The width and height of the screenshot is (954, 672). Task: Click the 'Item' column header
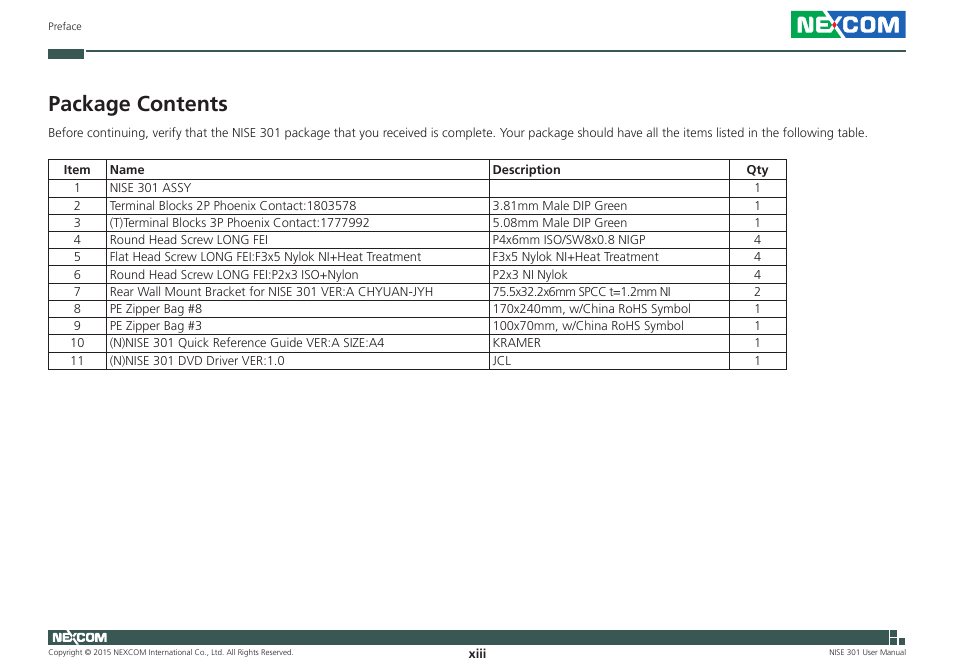coord(77,170)
